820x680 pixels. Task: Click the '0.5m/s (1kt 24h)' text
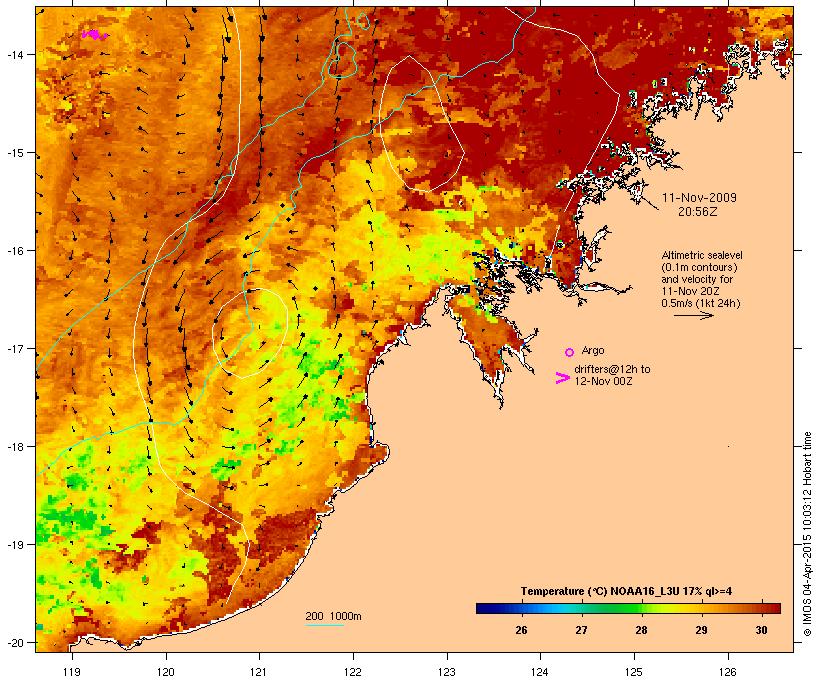701,303
